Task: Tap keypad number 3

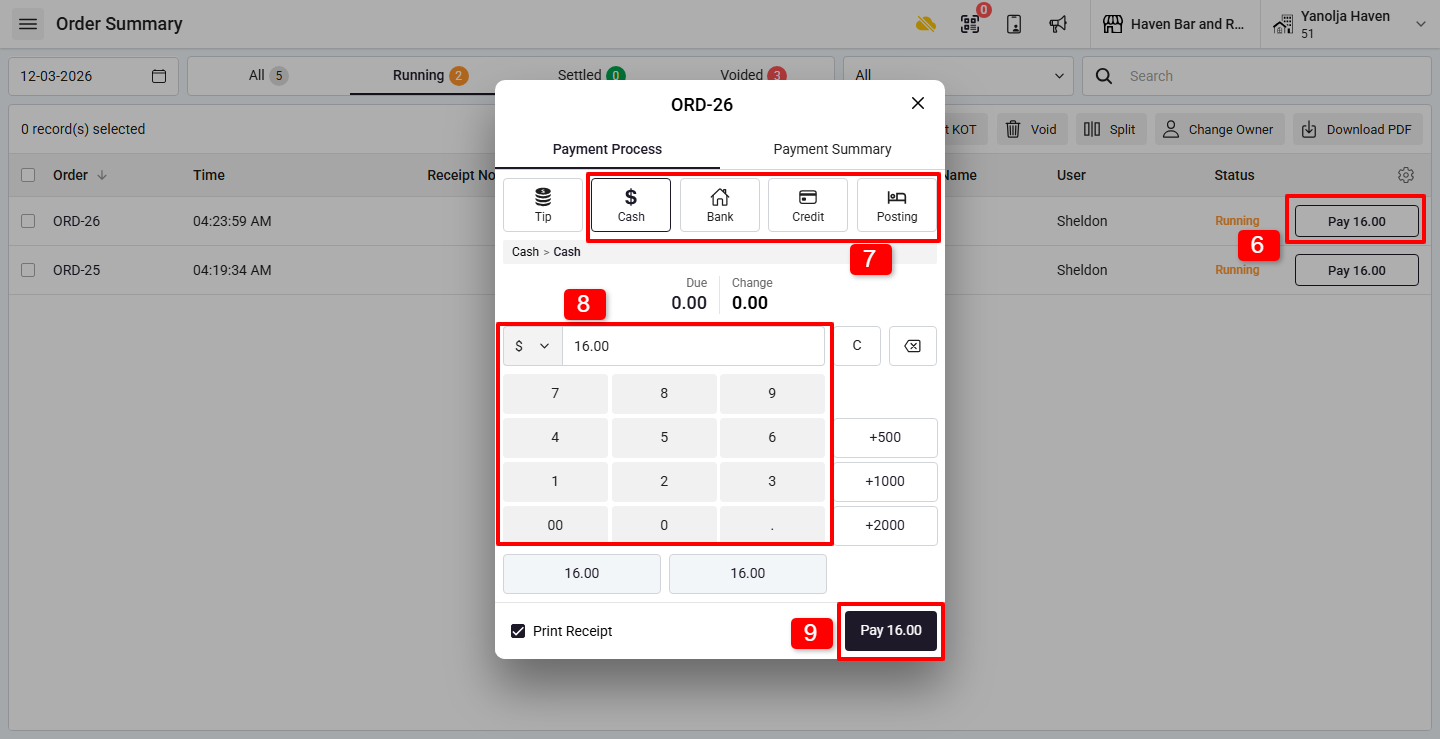Action: point(772,481)
